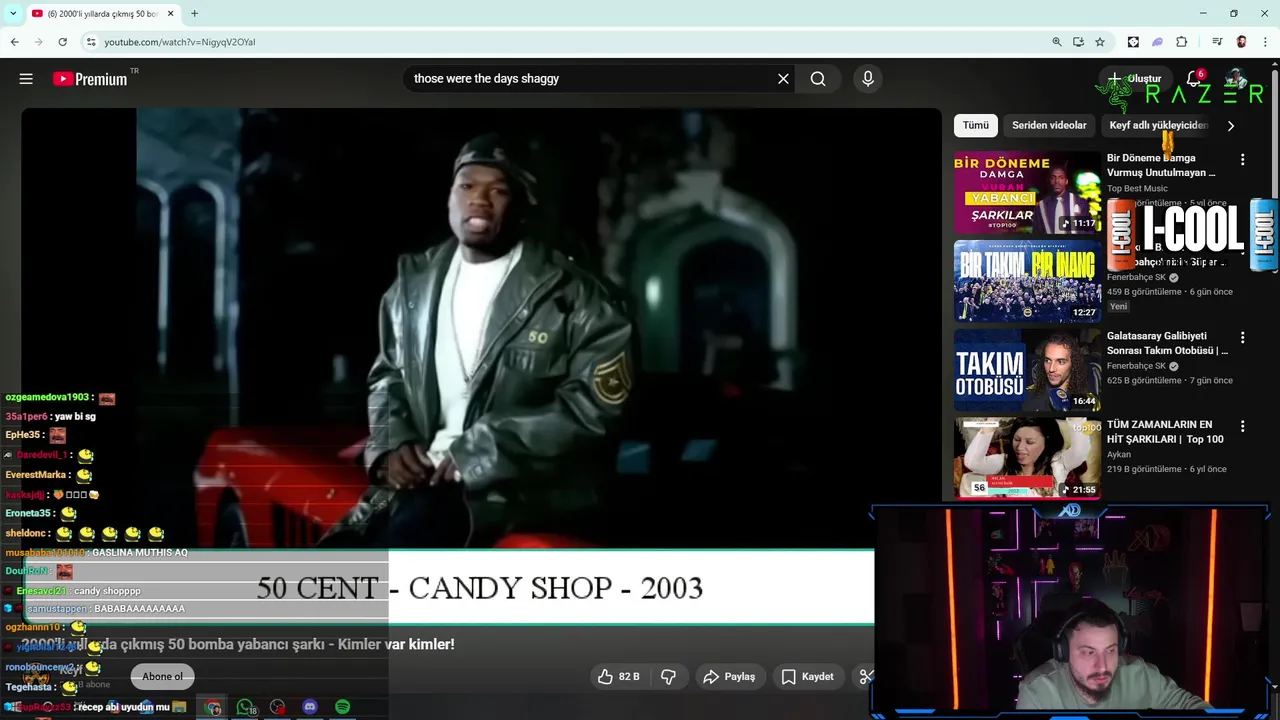Open Aykan channel link
Screen dimensions: 1280x720
pyautogui.click(x=1119, y=454)
